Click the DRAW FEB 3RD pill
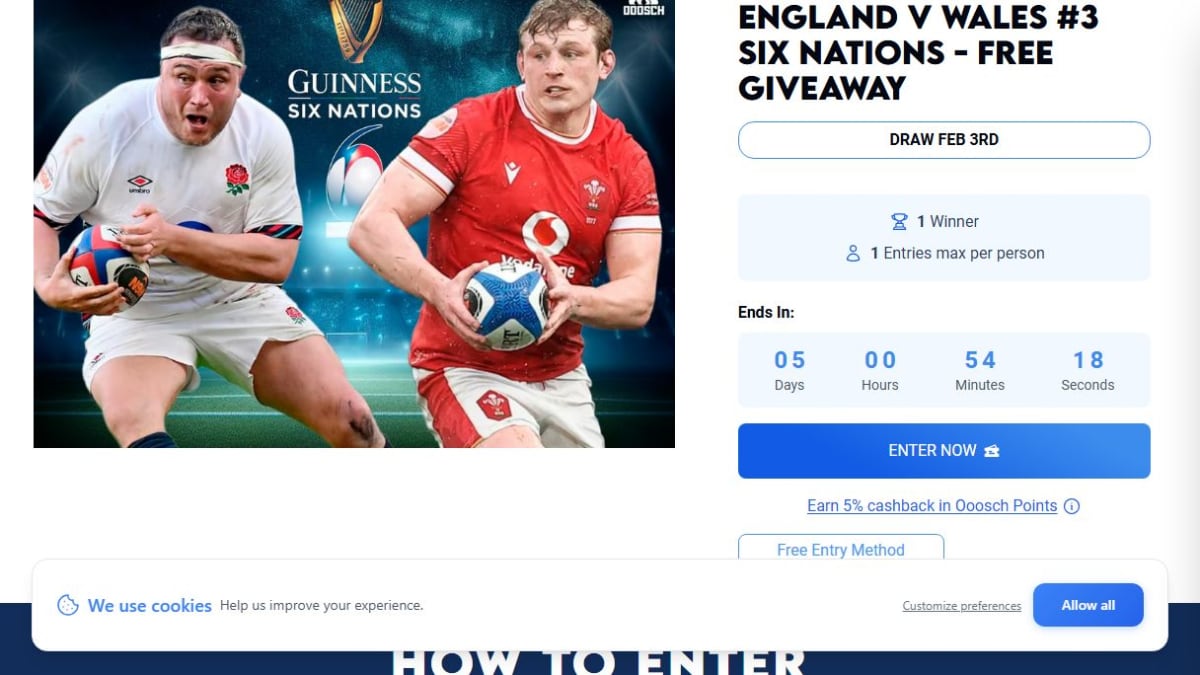 (x=944, y=140)
